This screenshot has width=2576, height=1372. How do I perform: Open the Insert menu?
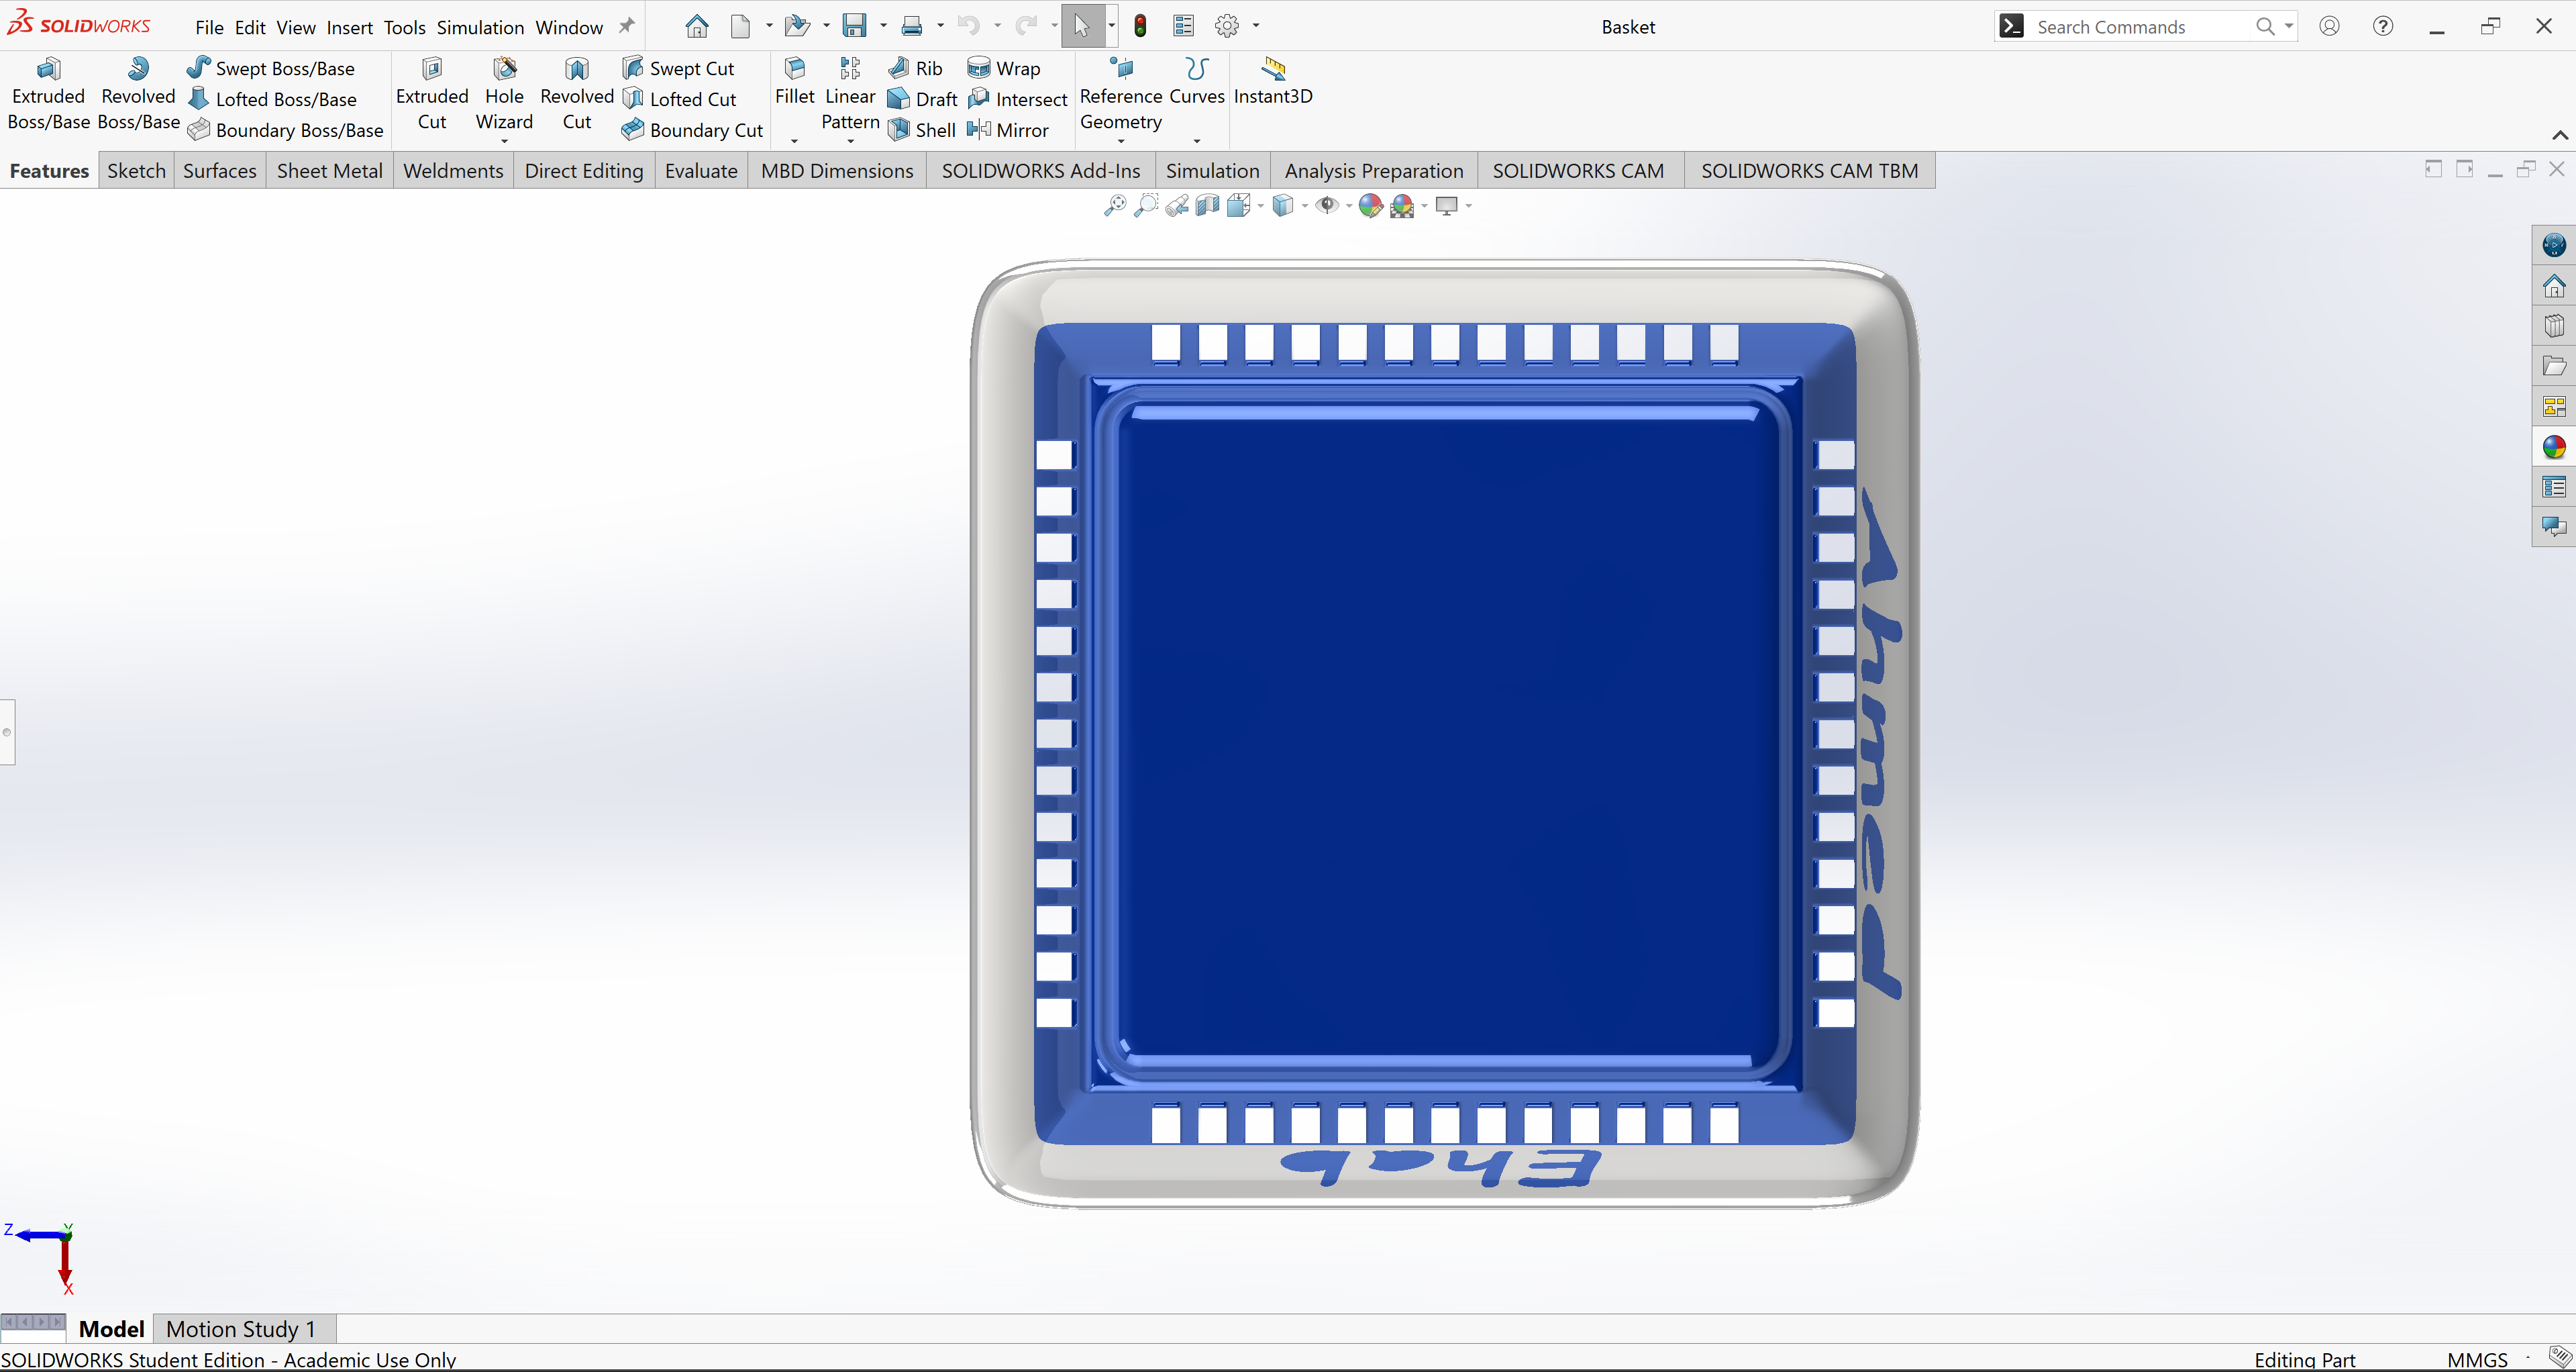pos(349,27)
